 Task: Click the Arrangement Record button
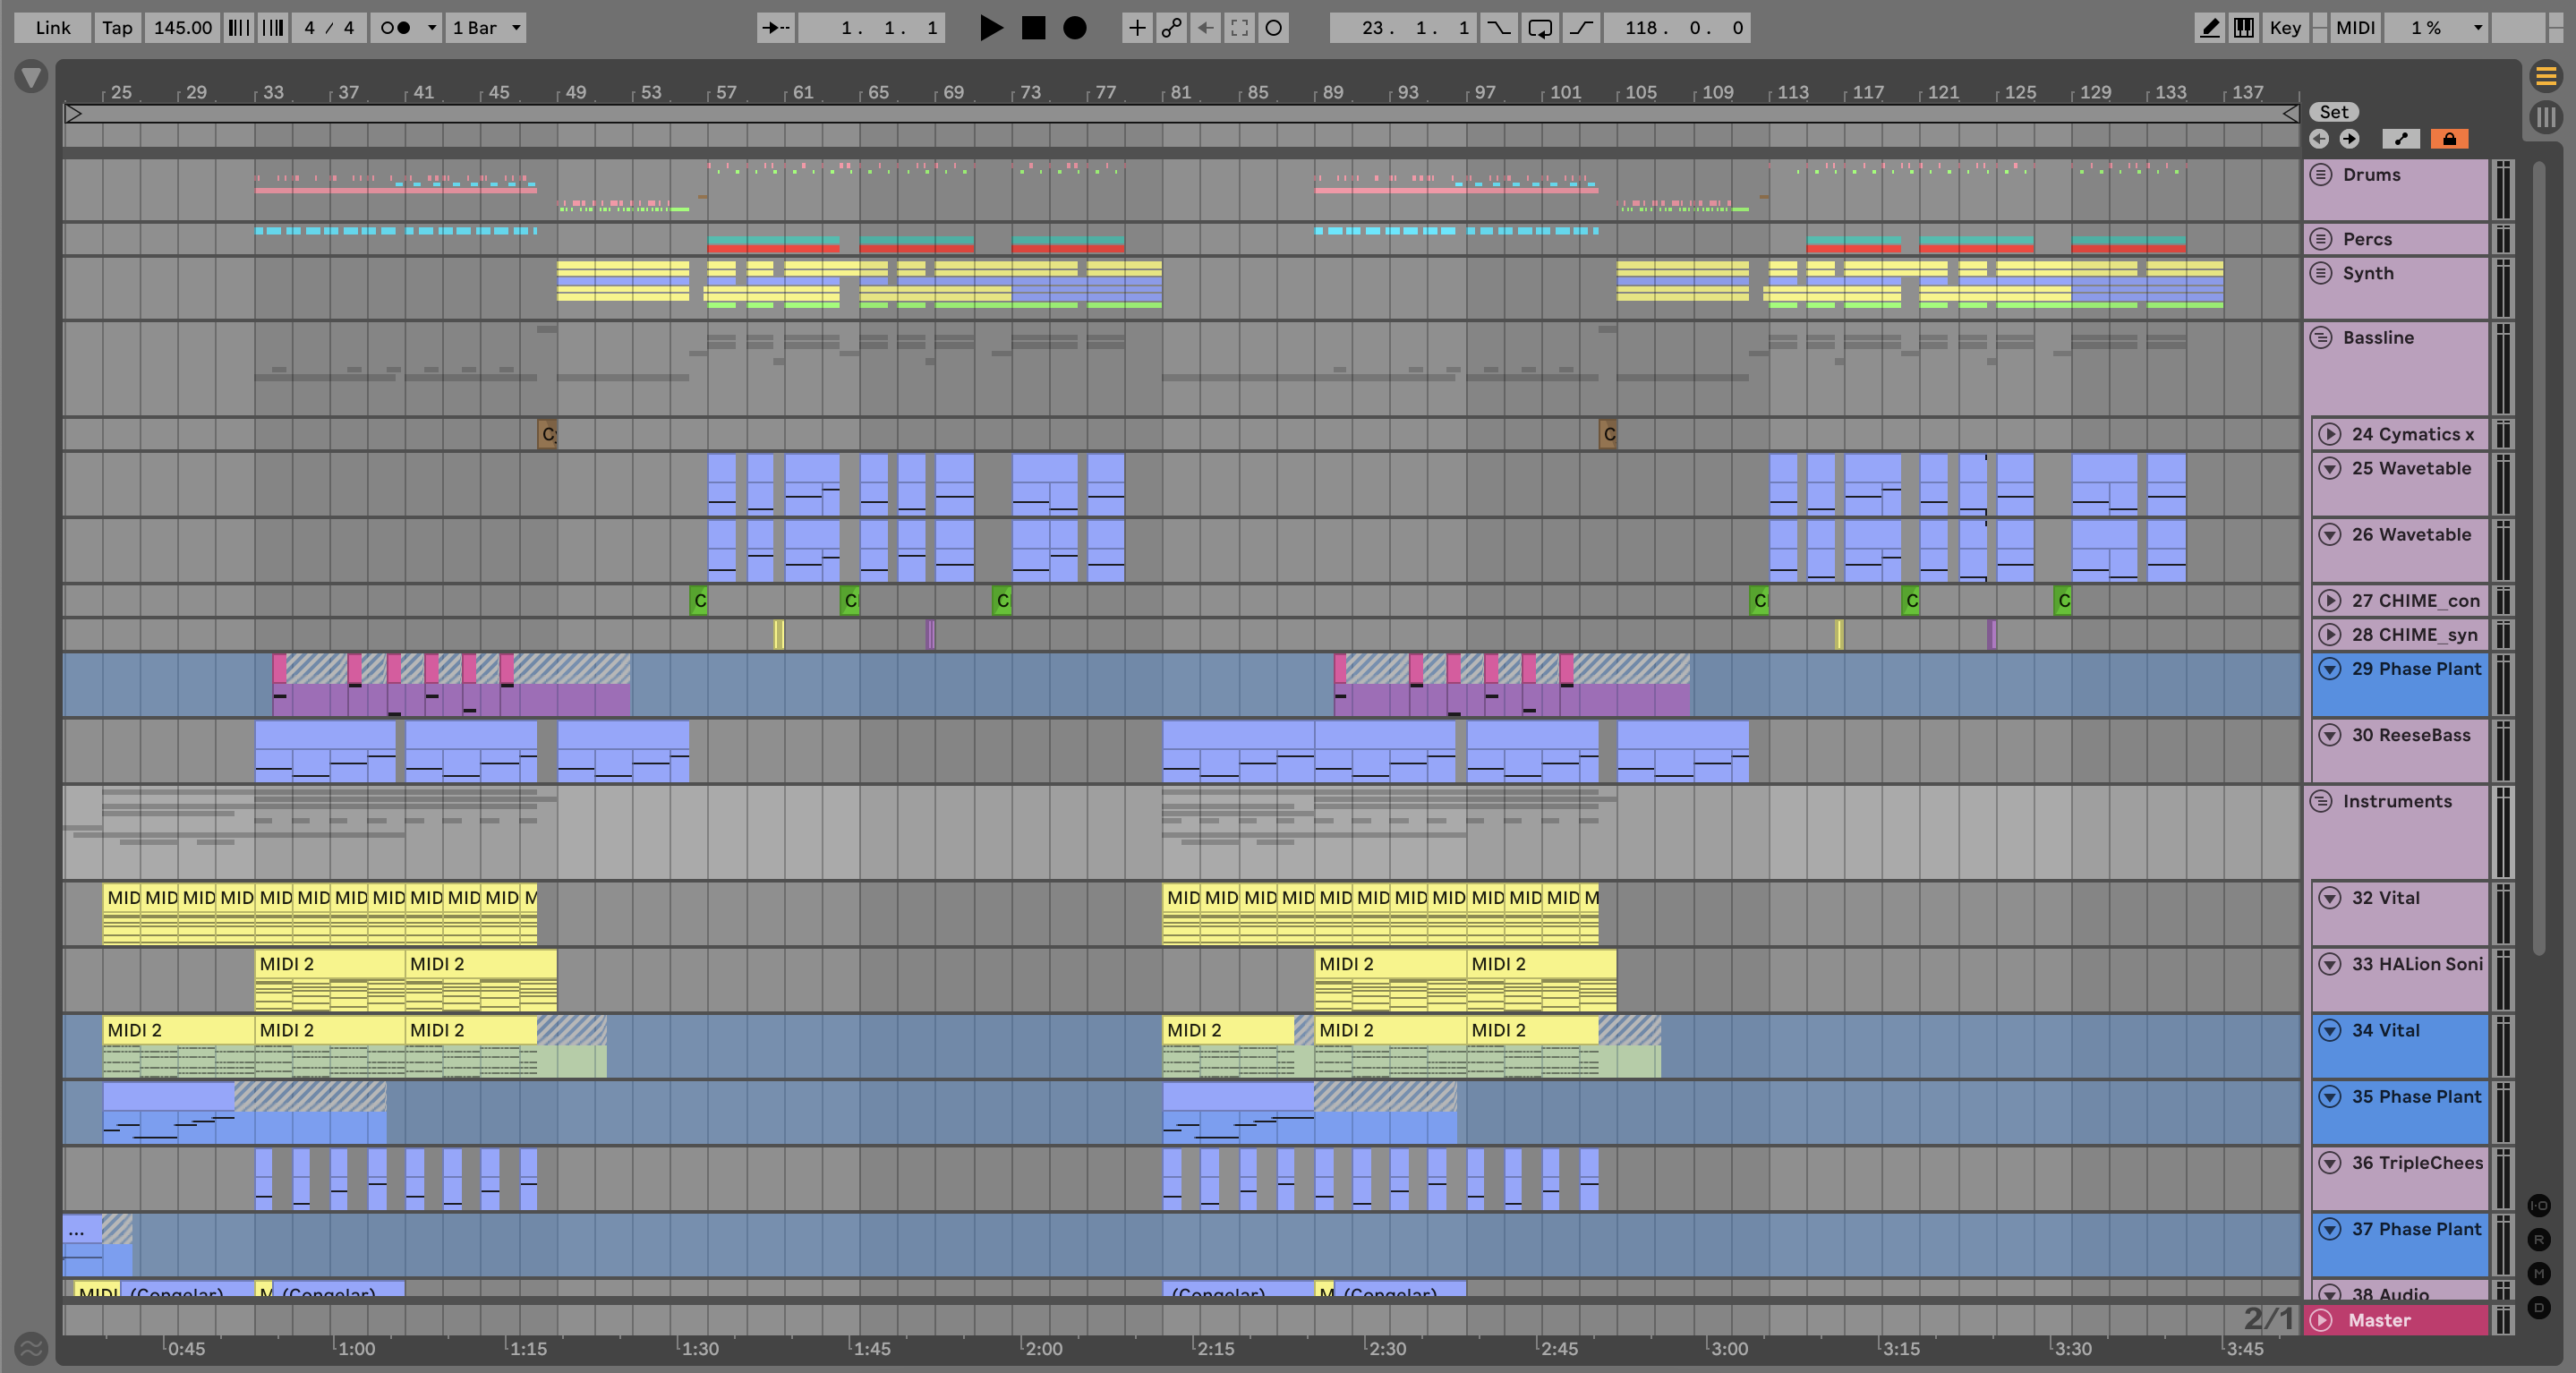[1074, 28]
